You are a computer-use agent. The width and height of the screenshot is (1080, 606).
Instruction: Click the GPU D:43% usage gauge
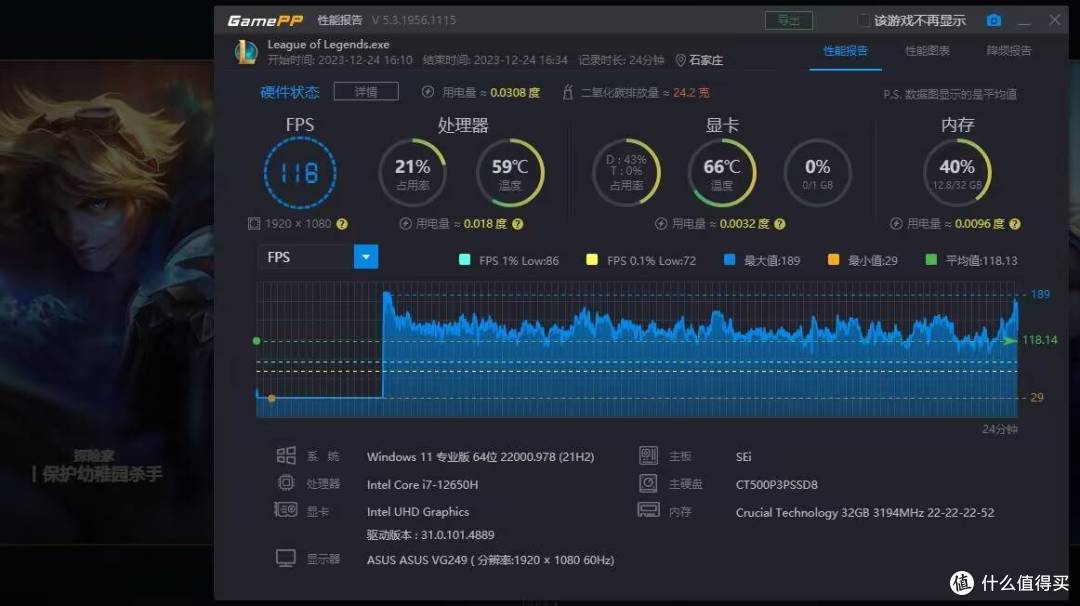pyautogui.click(x=625, y=173)
